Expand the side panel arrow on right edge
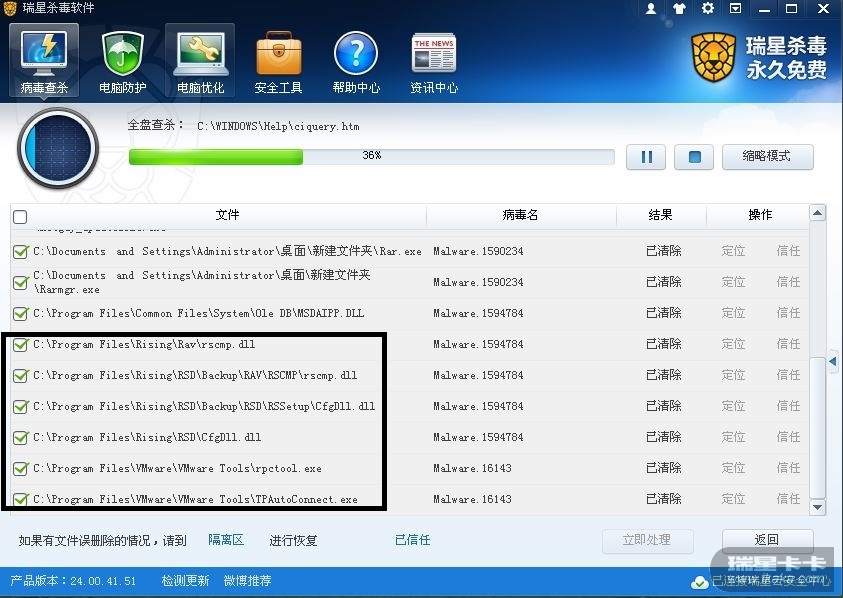 pos(833,361)
